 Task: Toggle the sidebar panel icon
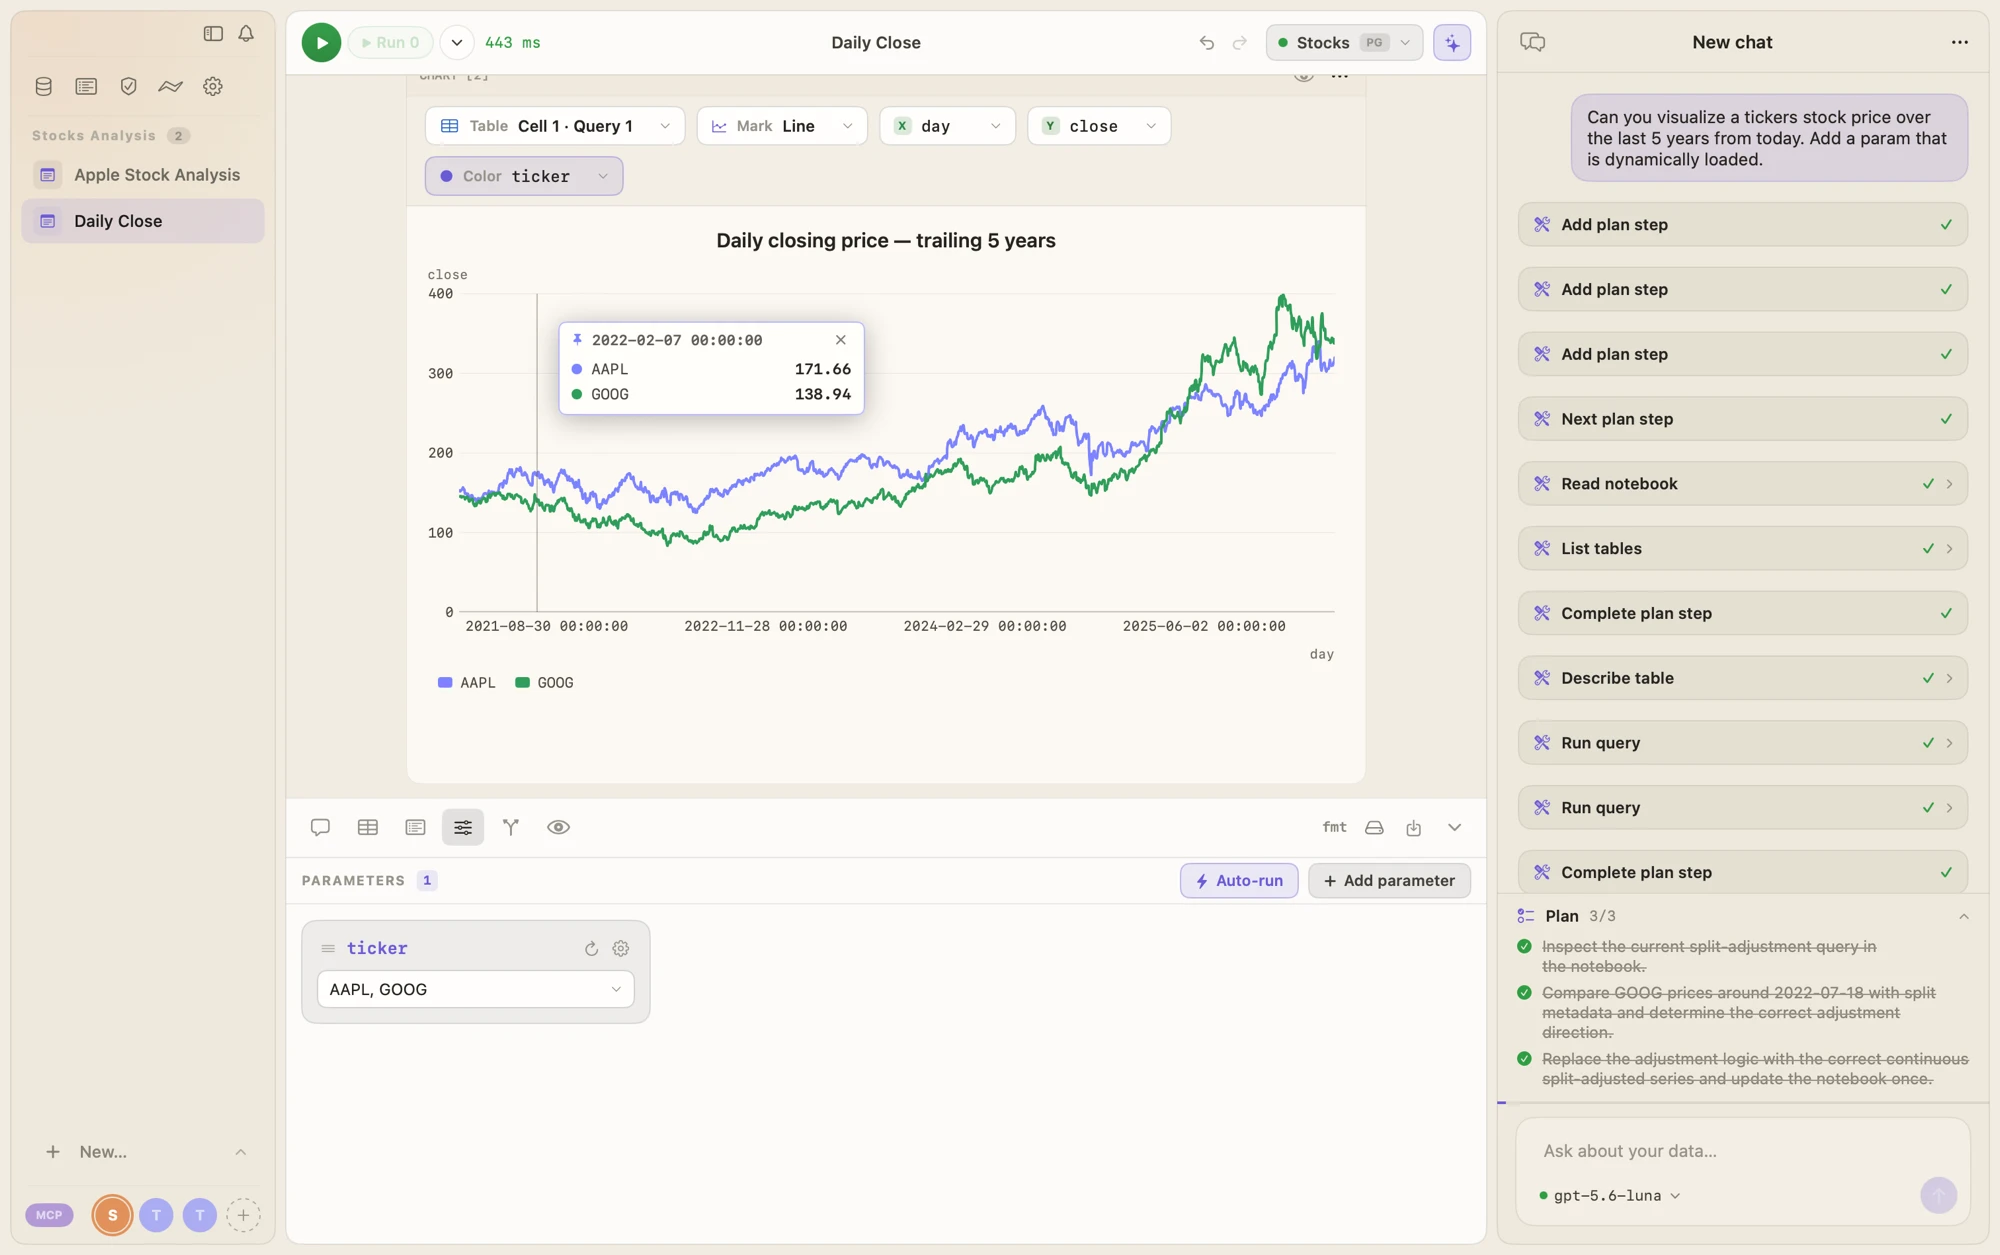[213, 34]
